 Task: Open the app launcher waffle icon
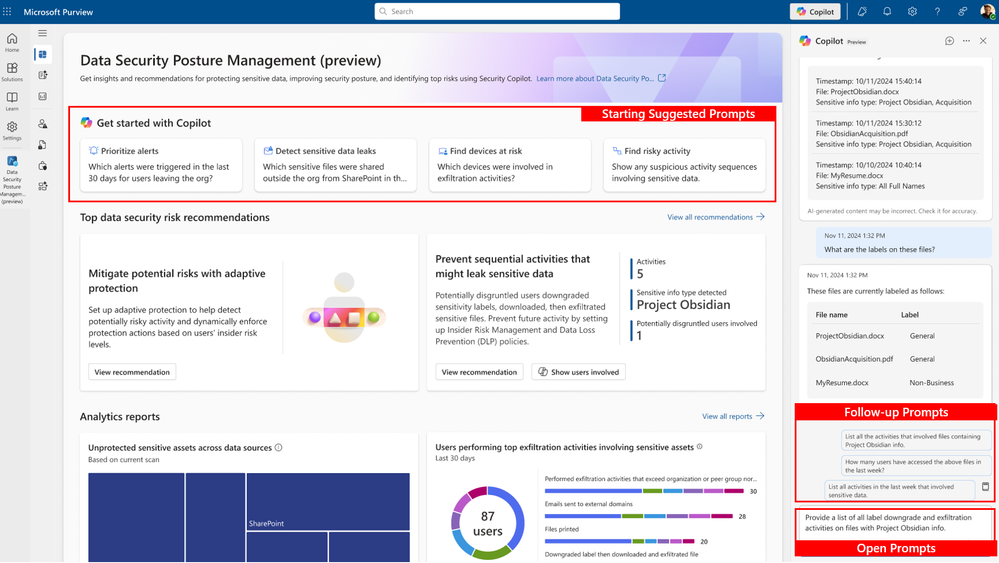click(7, 11)
